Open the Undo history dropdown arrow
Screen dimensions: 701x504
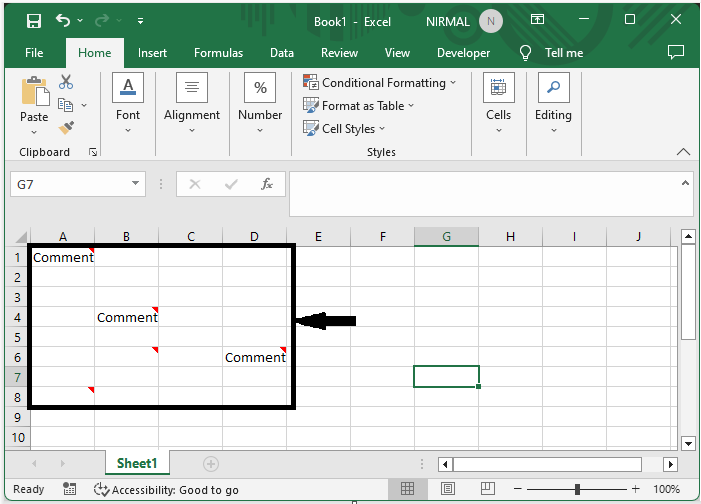(80, 21)
